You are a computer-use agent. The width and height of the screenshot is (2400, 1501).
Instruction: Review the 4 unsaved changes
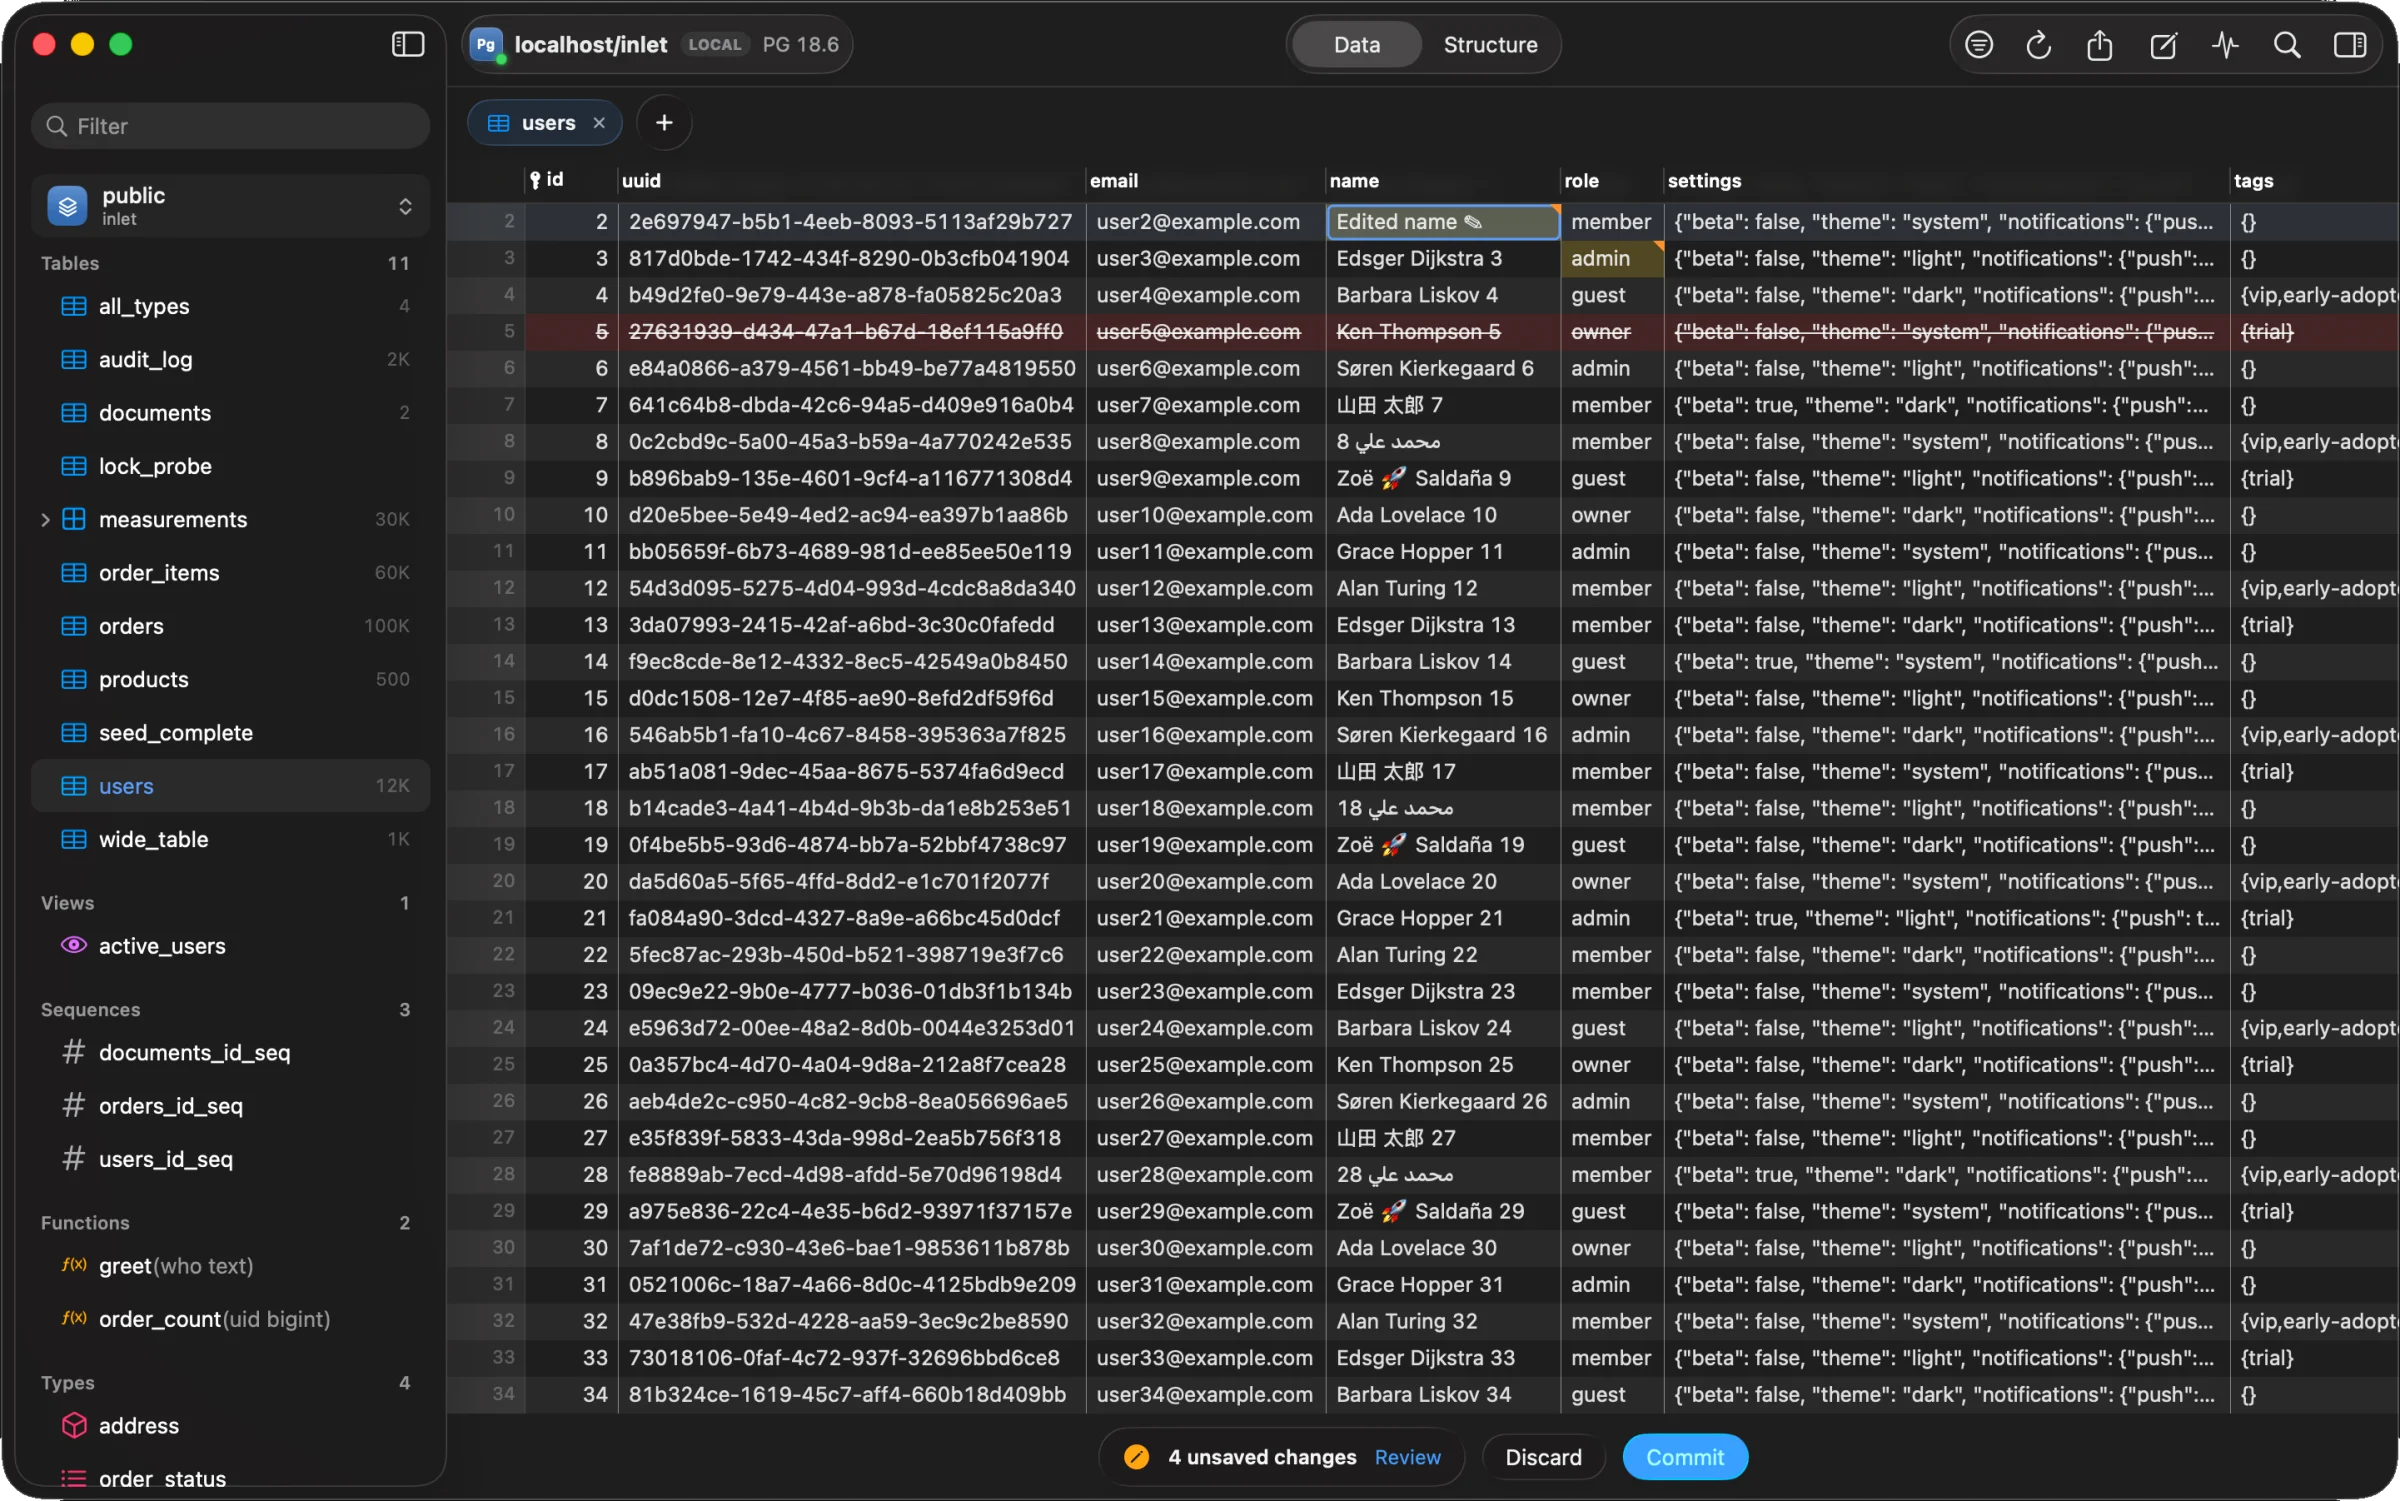tap(1407, 1457)
